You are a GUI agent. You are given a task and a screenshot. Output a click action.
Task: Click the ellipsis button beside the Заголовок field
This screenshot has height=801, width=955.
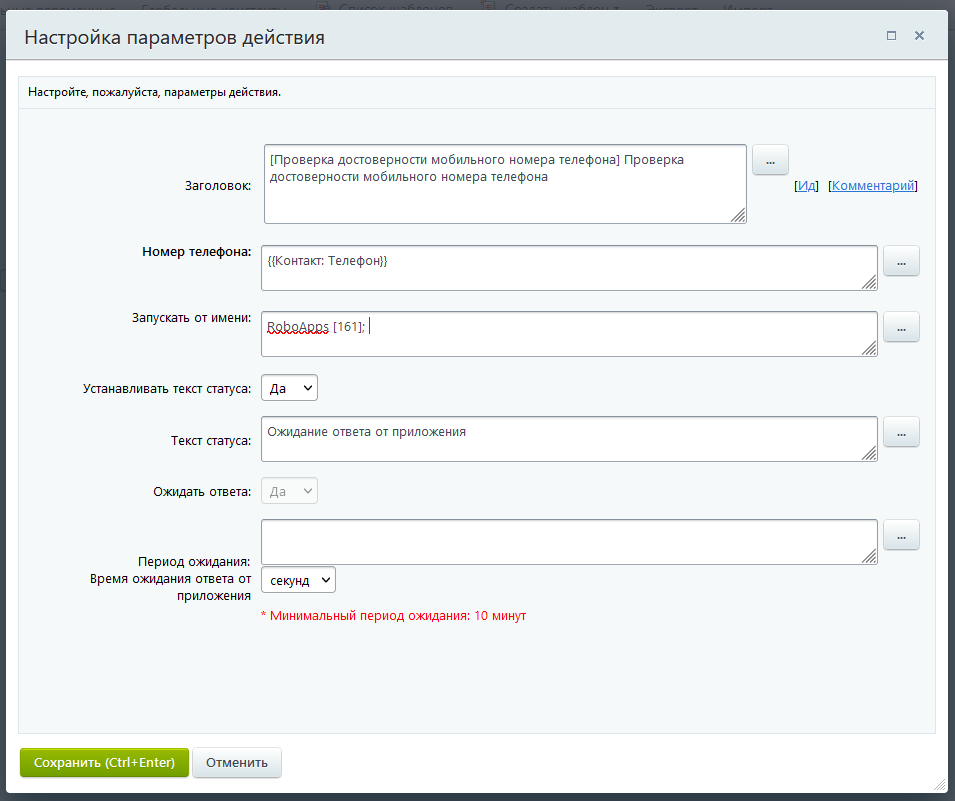[770, 160]
